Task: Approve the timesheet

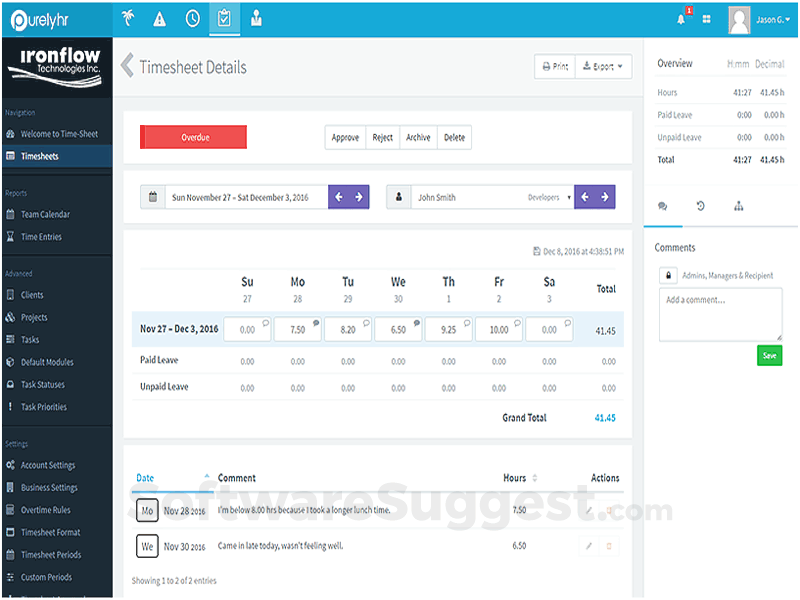Action: pyautogui.click(x=345, y=137)
